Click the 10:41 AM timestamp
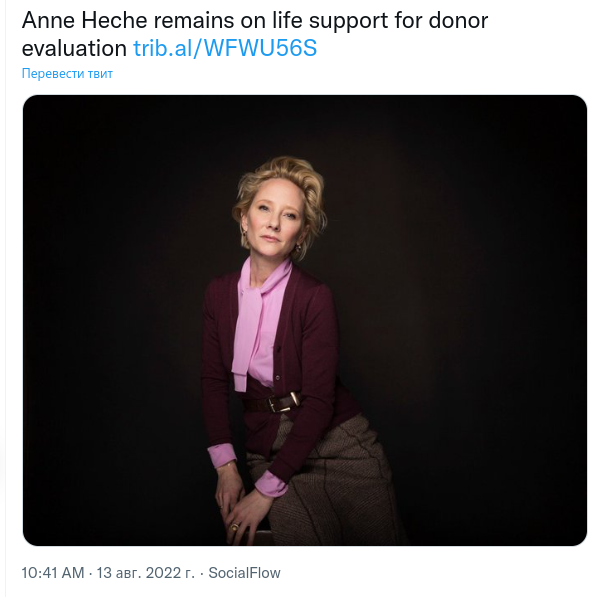The width and height of the screenshot is (603, 597). point(53,573)
